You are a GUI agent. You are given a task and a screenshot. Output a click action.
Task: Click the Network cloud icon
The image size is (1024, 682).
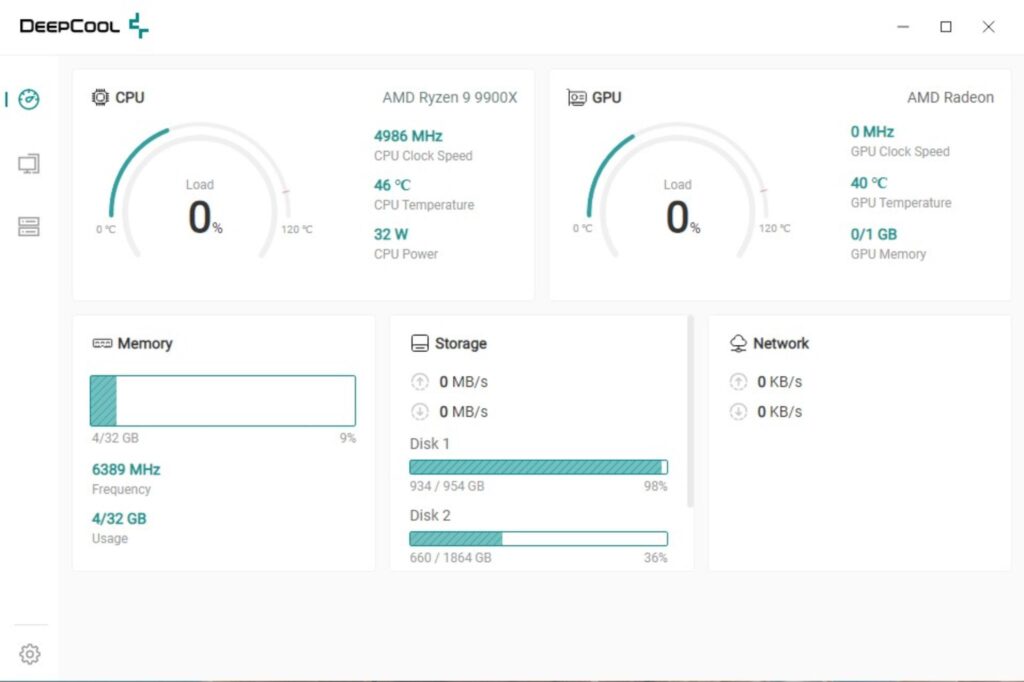click(x=738, y=343)
